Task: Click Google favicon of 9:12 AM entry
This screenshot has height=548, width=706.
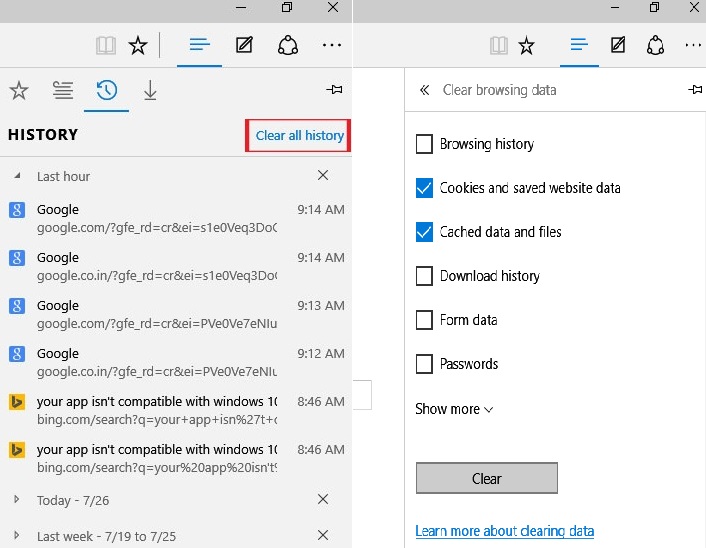Action: 17,354
